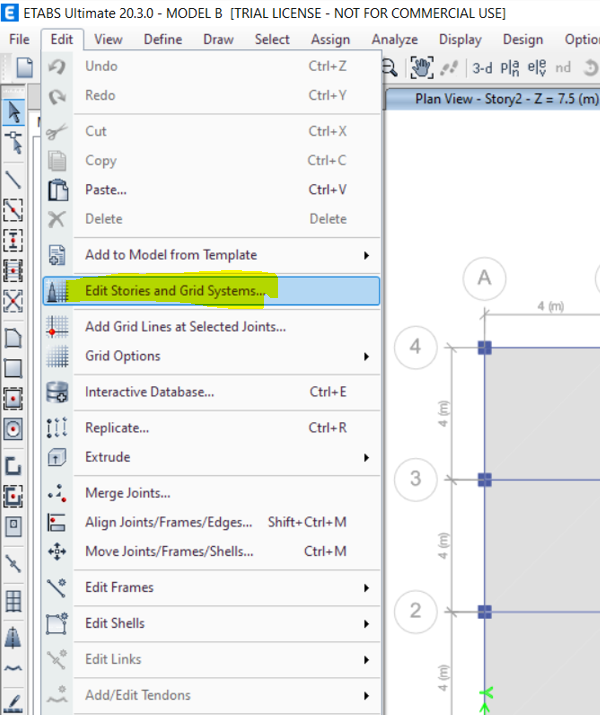Click ETABS application logo icon
600x715 pixels.
pos(10,13)
